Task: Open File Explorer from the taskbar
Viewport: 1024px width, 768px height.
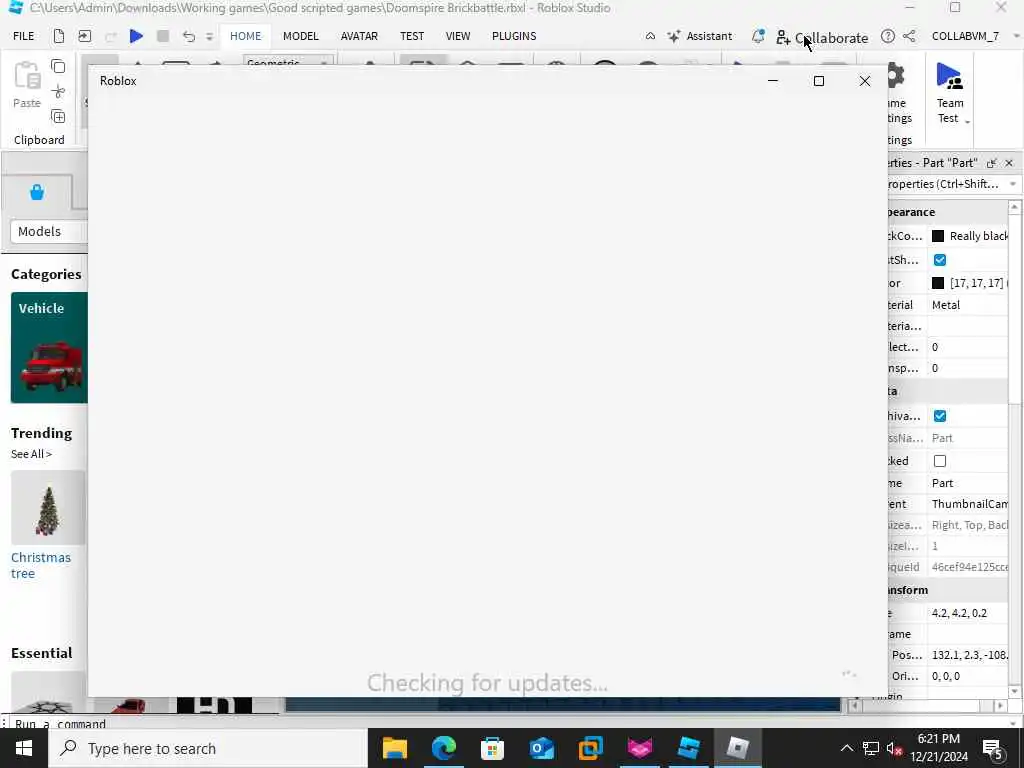Action: pos(394,748)
